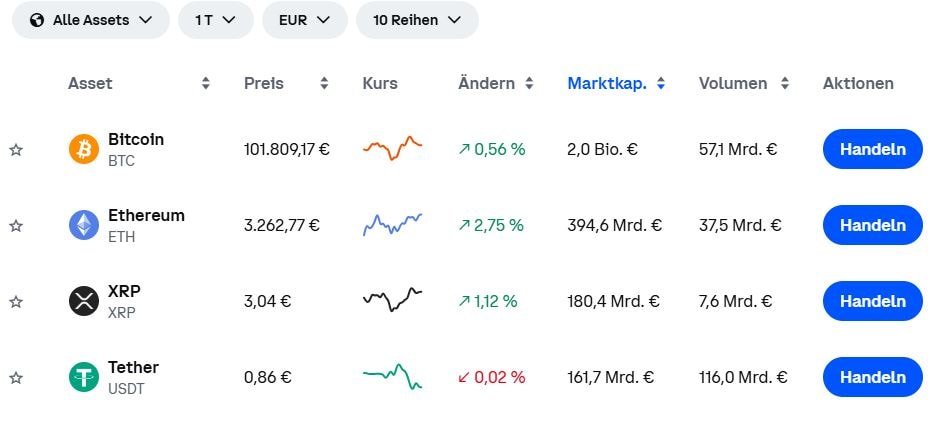936x428 pixels.
Task: Open the 1T timeframe dropdown
Action: [215, 20]
